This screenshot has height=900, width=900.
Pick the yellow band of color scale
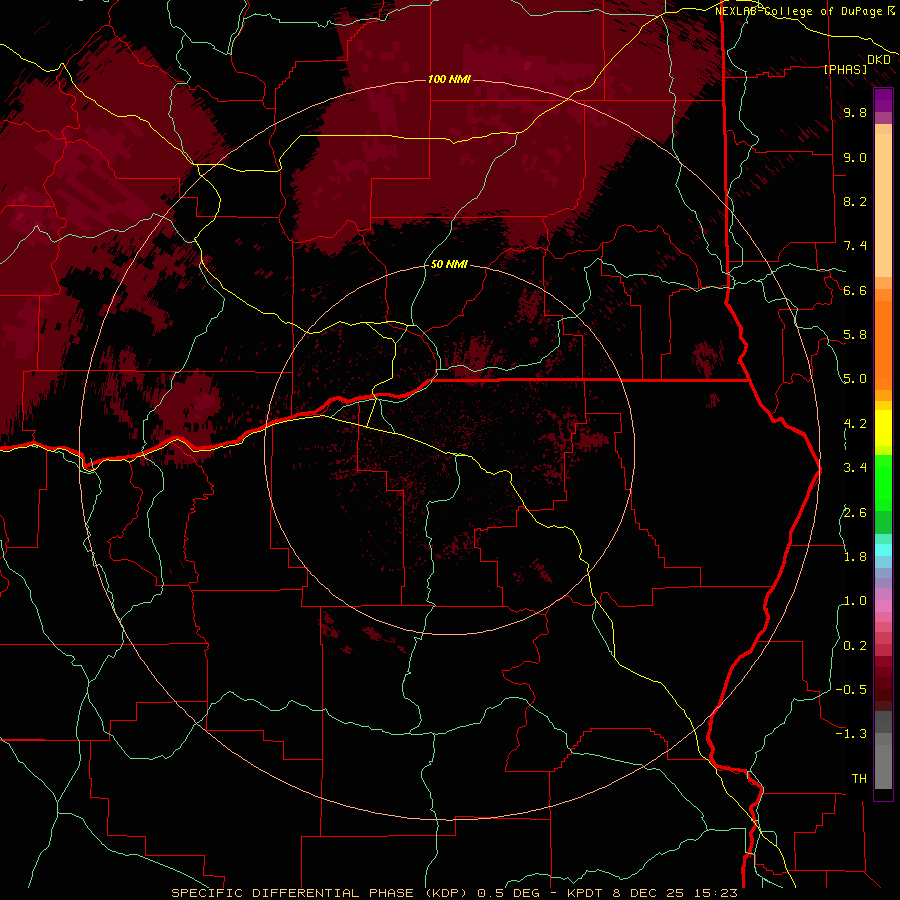883,428
